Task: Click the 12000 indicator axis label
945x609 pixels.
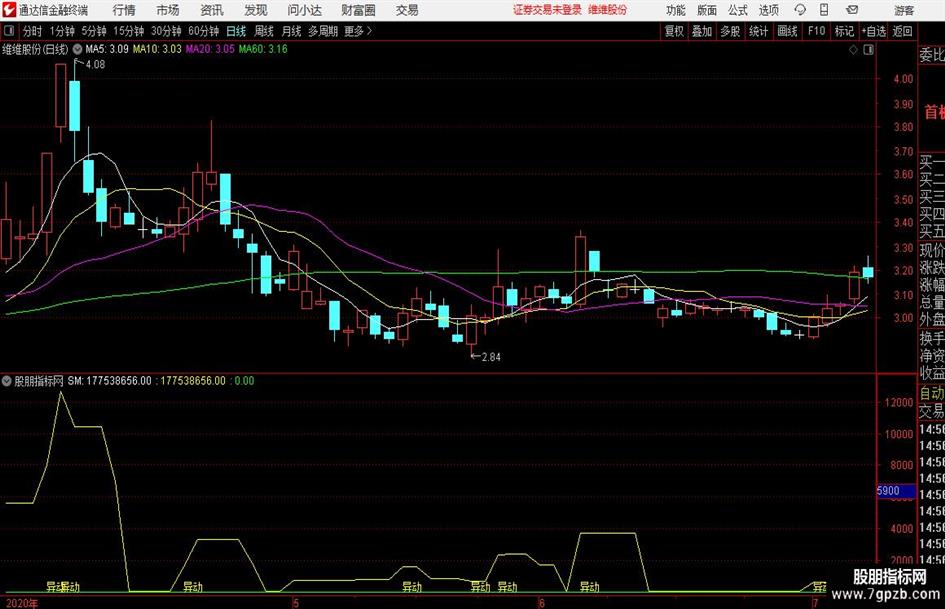Action: pos(899,402)
